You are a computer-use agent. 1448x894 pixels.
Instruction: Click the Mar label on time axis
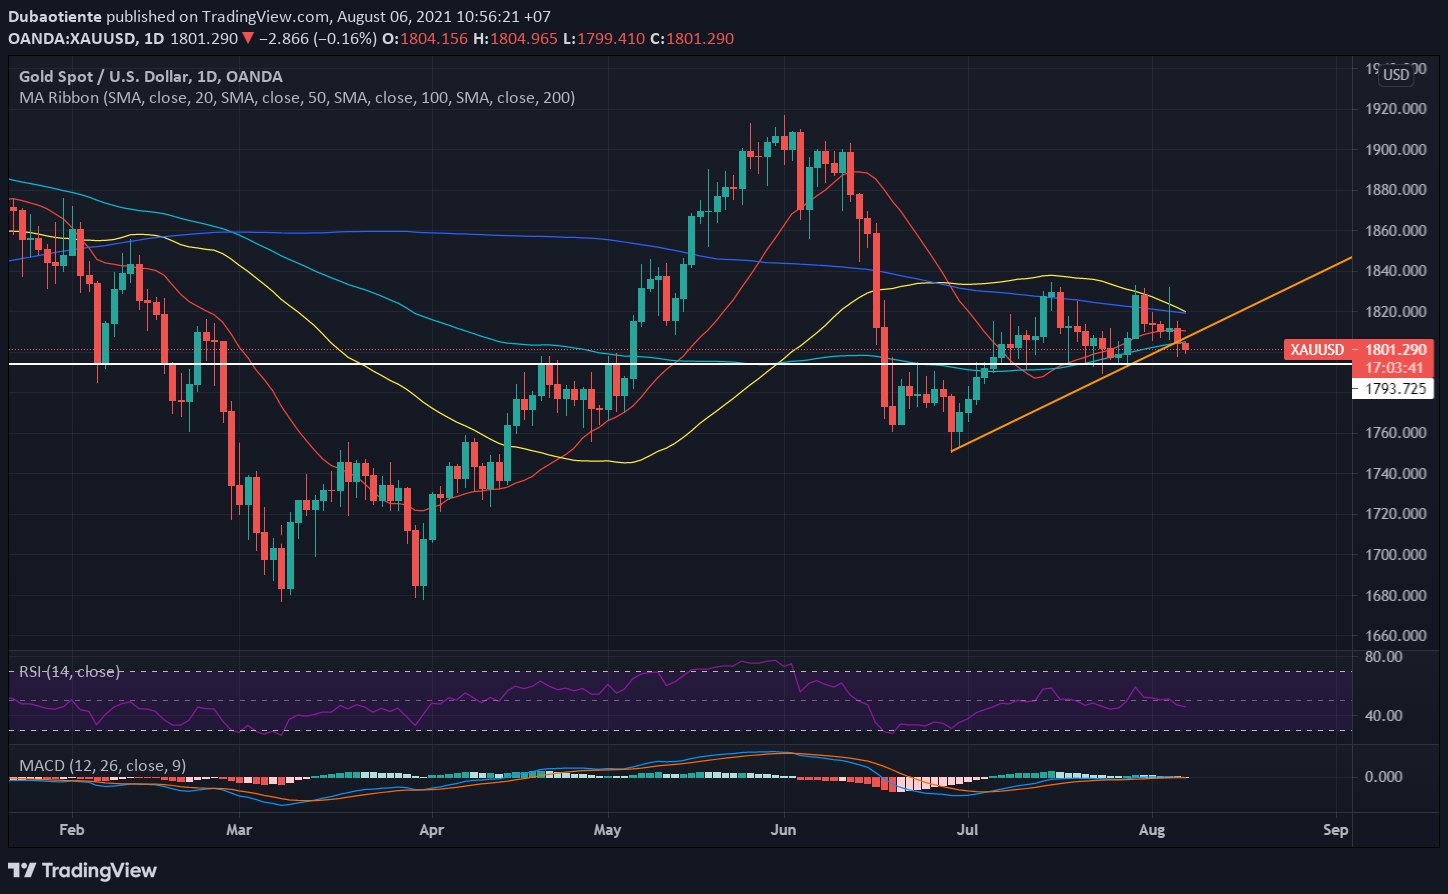238,829
